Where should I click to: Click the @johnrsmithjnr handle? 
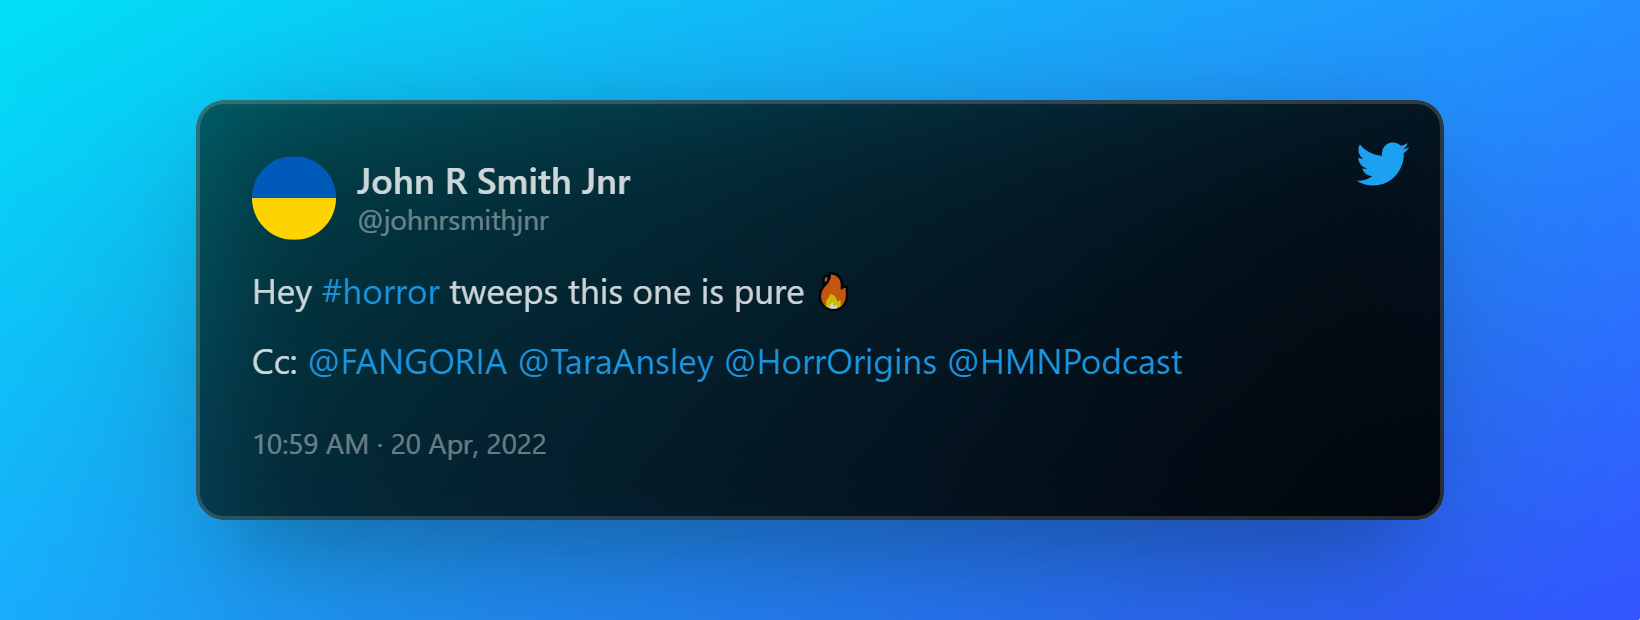coord(453,221)
